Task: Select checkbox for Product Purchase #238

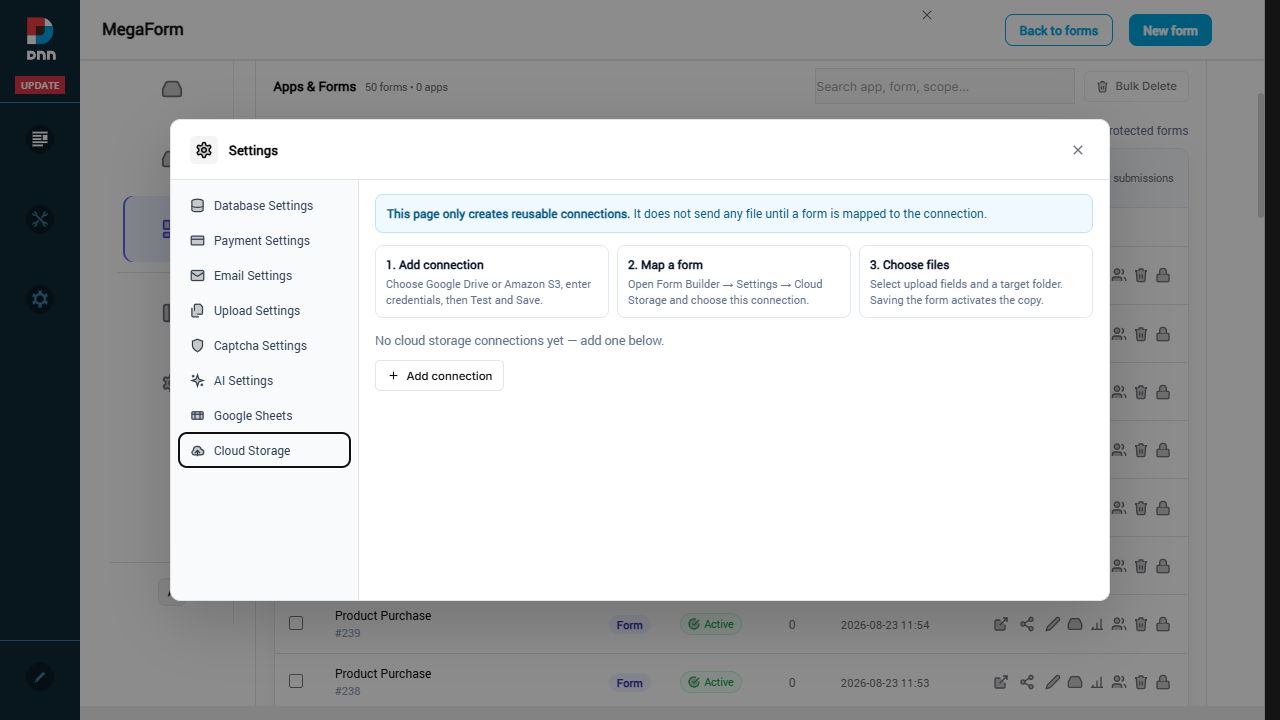Action: tap(296, 681)
